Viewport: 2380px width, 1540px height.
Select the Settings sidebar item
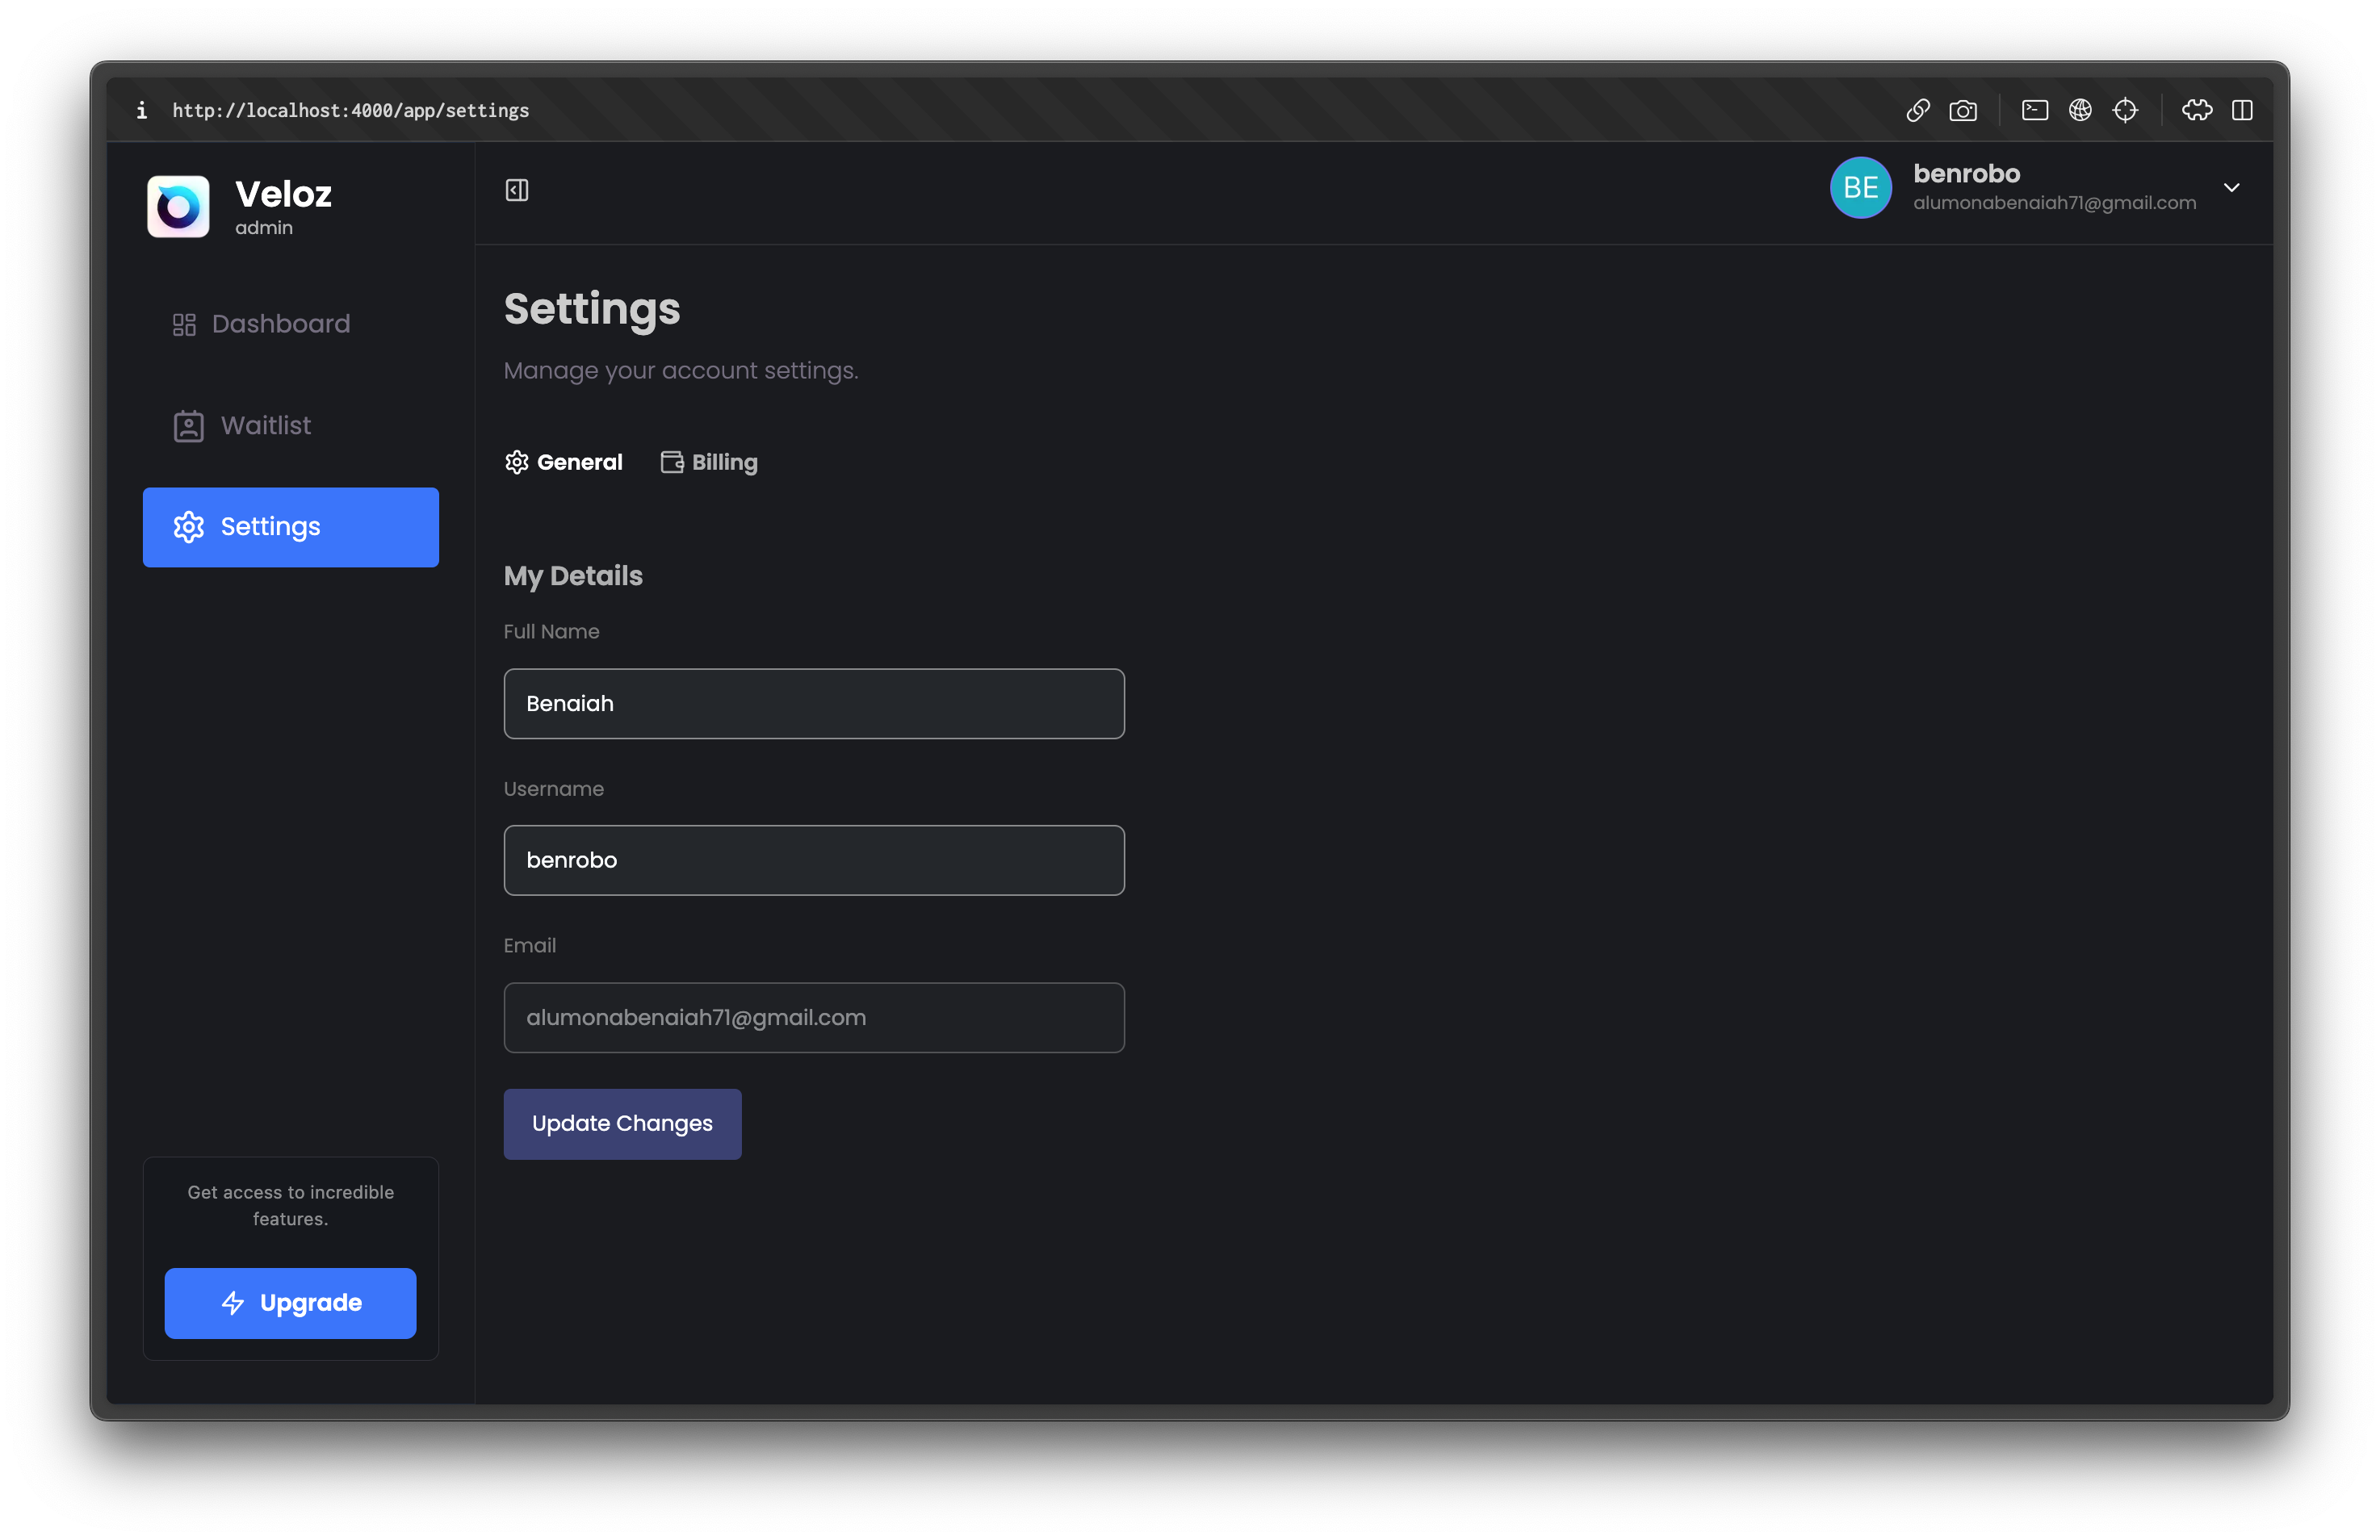pyautogui.click(x=290, y=527)
